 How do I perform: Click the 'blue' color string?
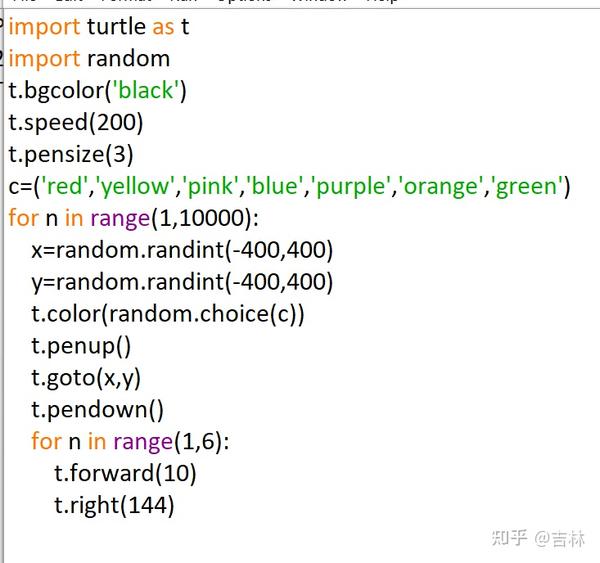point(274,186)
